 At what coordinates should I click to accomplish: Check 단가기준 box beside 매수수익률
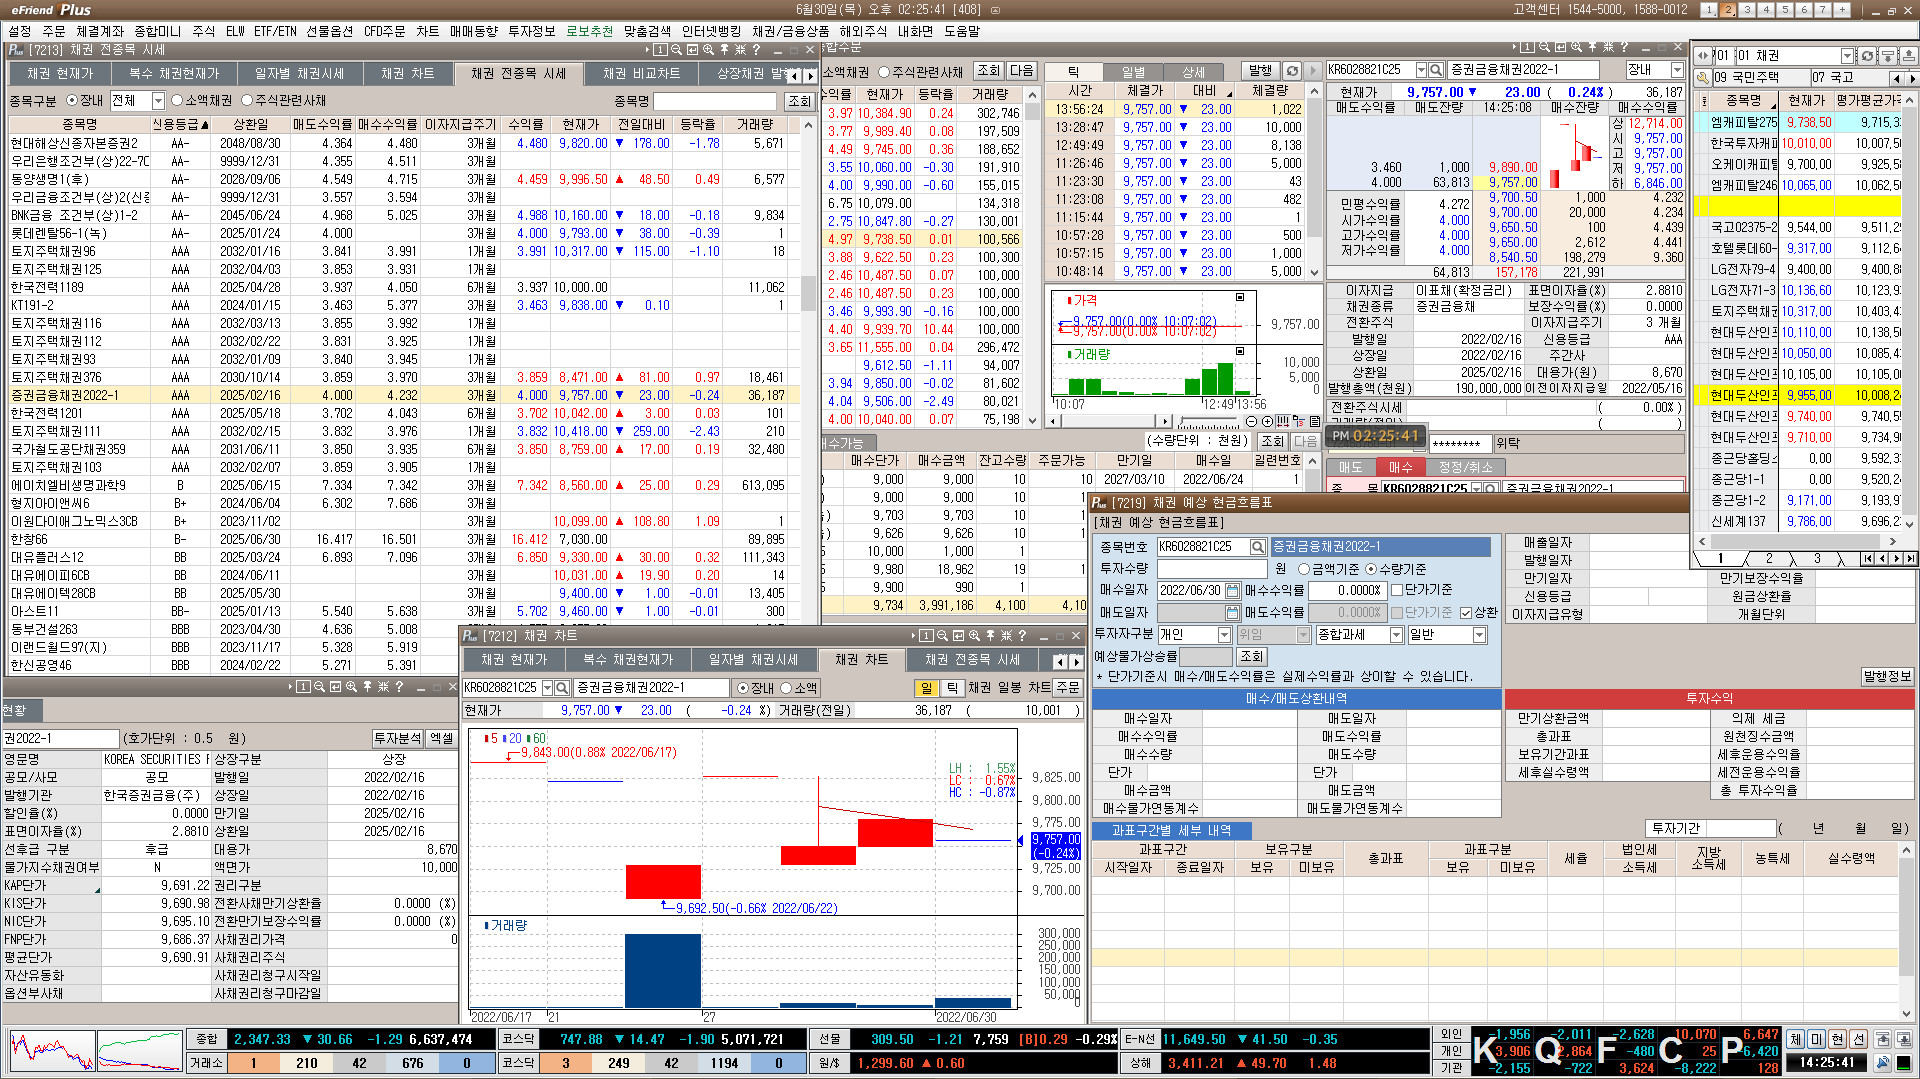click(1397, 590)
